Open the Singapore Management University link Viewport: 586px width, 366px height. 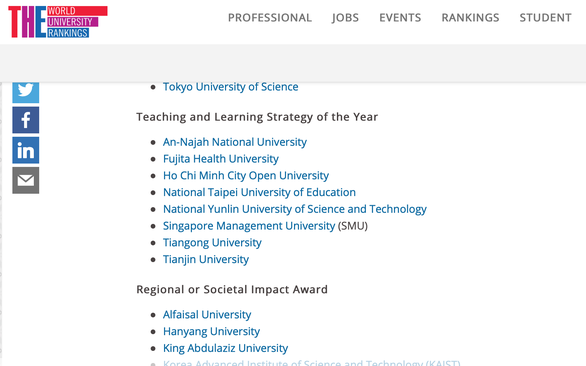[249, 226]
